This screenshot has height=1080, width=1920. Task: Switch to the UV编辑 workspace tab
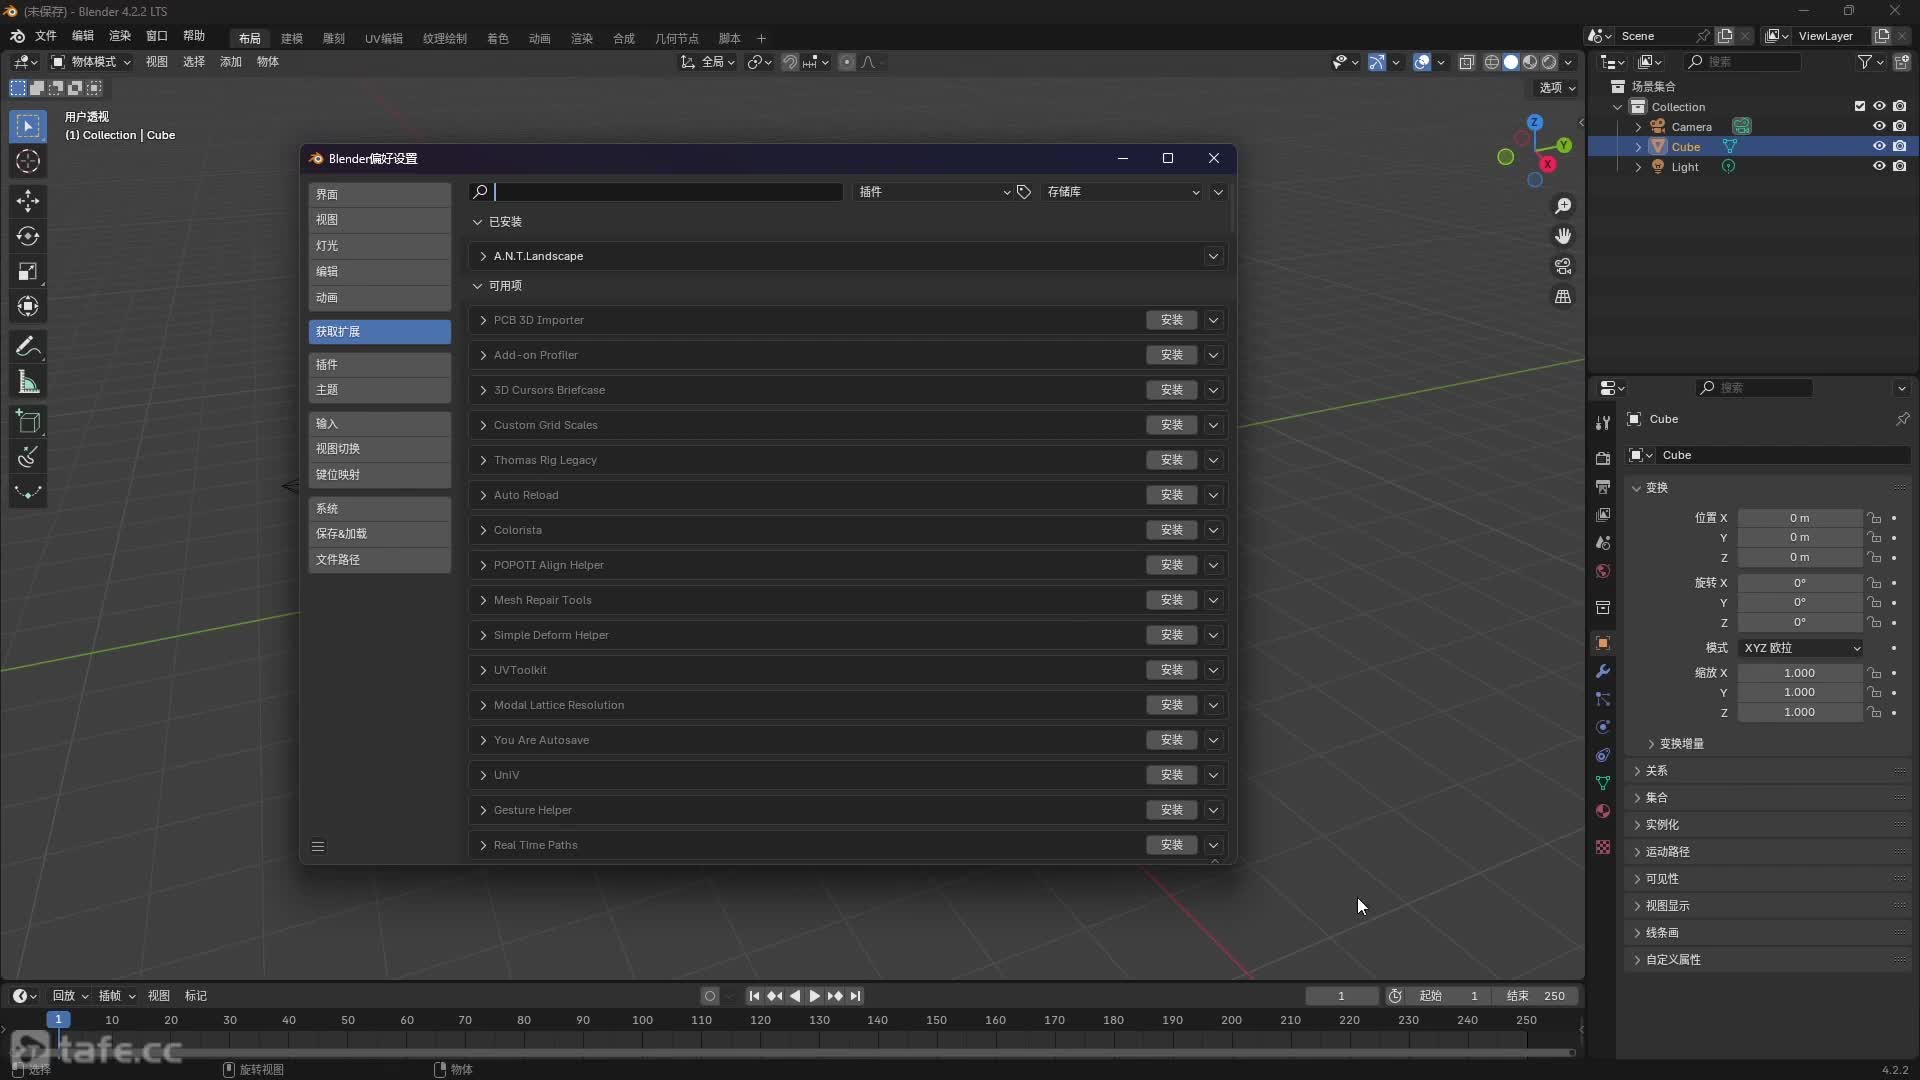click(383, 38)
